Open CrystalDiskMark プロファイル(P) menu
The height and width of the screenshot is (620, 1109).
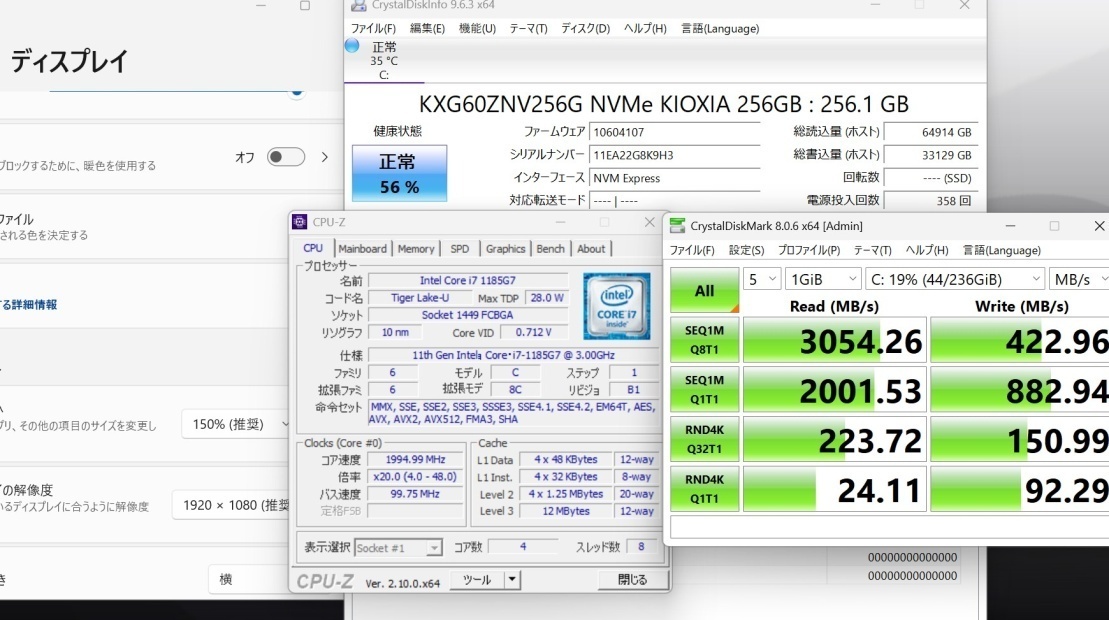tap(809, 250)
